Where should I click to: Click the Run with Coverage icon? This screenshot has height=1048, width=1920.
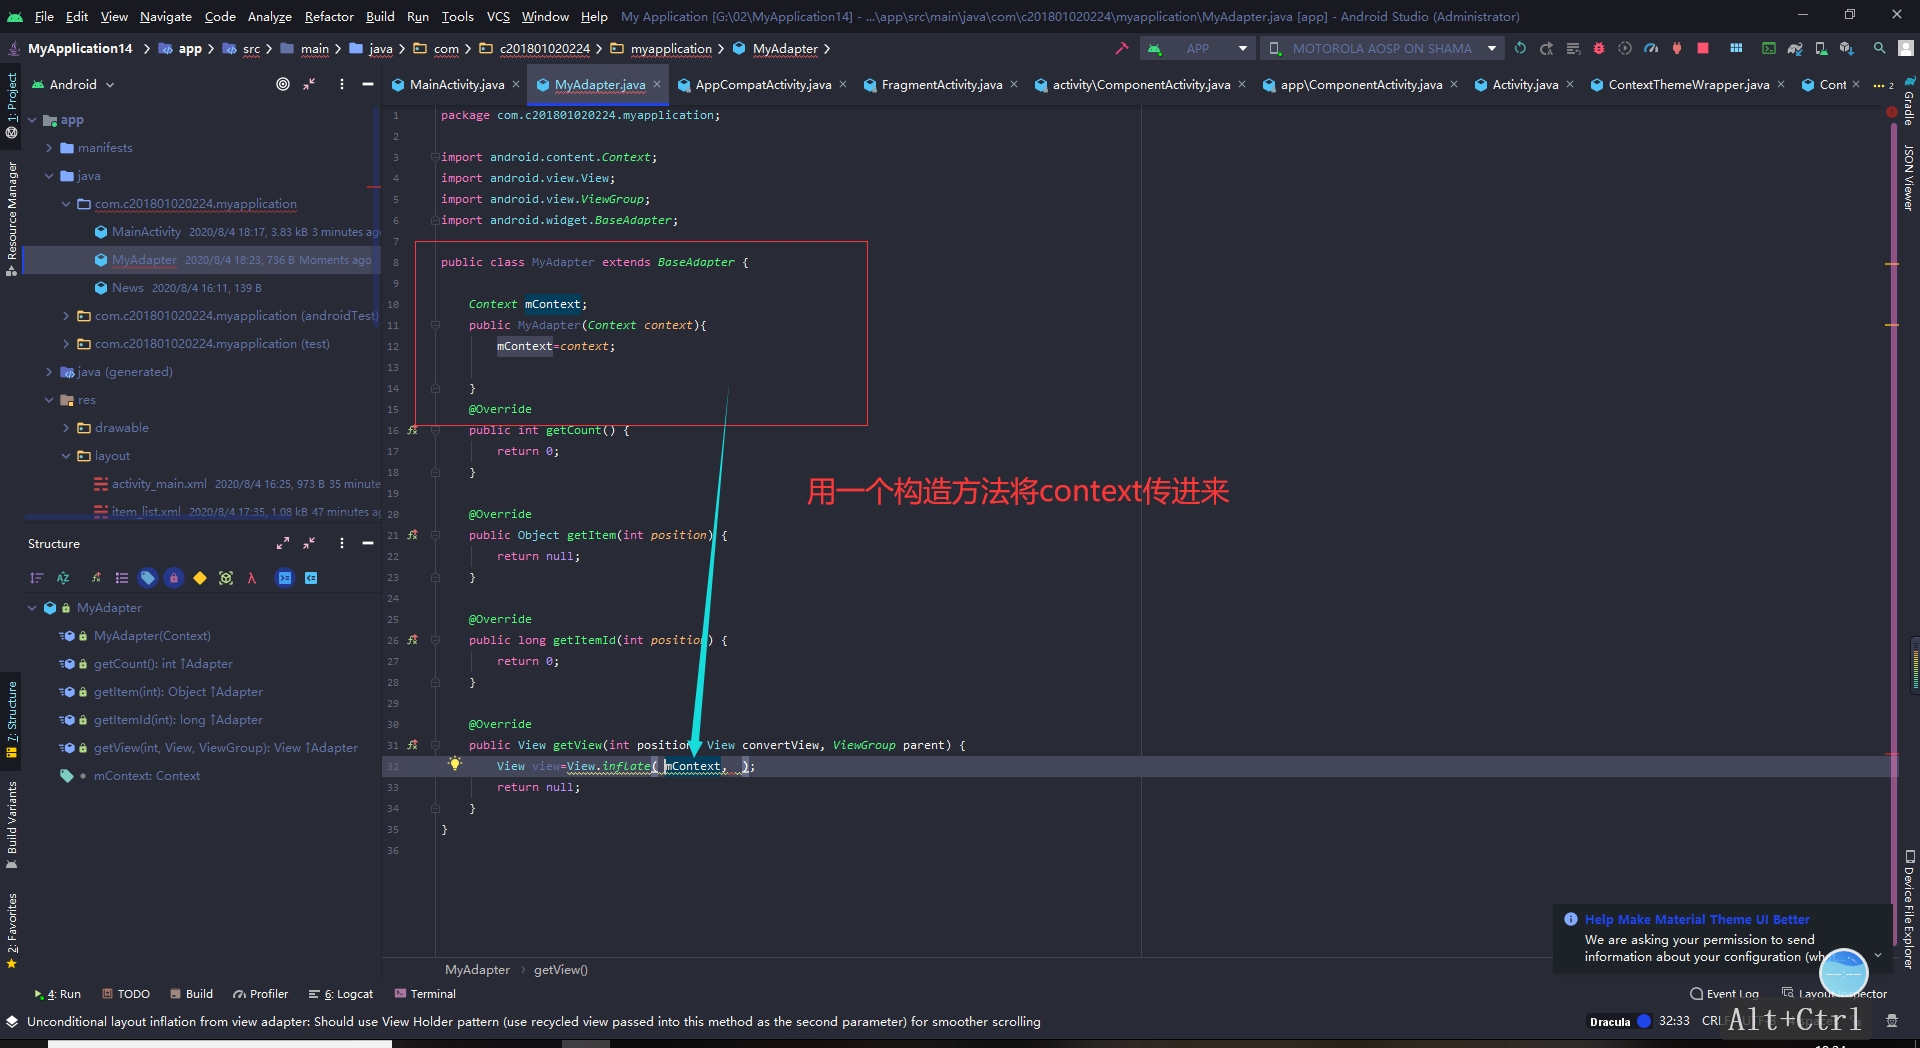[x=1624, y=48]
